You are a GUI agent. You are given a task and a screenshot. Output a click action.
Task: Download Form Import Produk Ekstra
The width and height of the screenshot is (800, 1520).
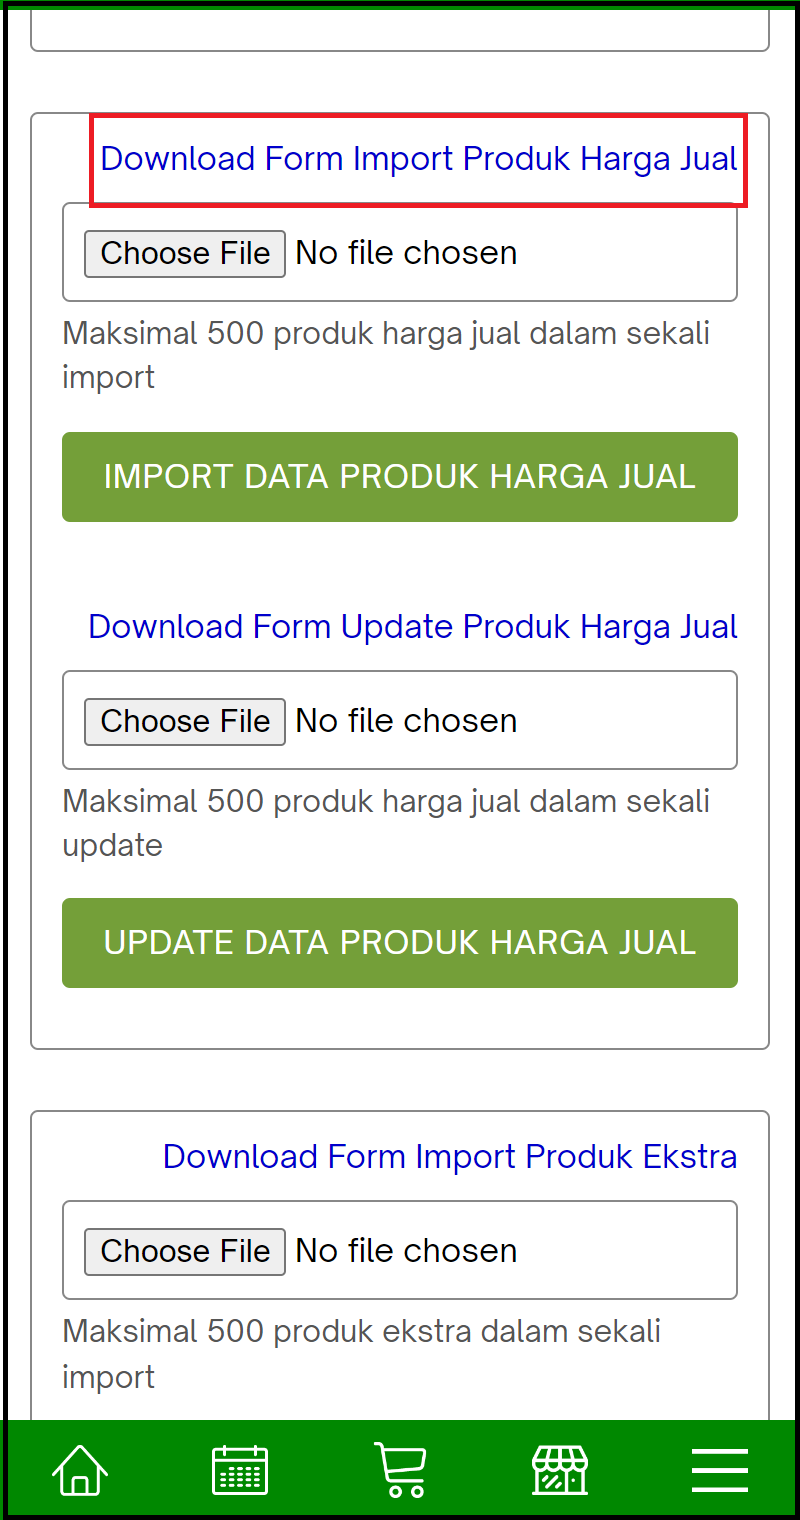[x=449, y=1155]
